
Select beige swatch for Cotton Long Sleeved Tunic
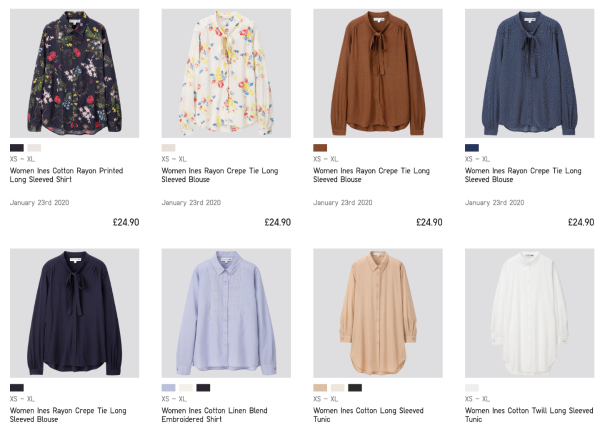320,387
